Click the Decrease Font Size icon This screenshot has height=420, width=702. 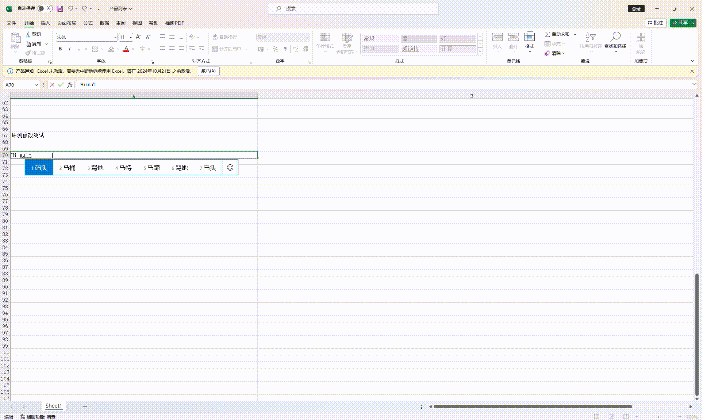tap(148, 37)
